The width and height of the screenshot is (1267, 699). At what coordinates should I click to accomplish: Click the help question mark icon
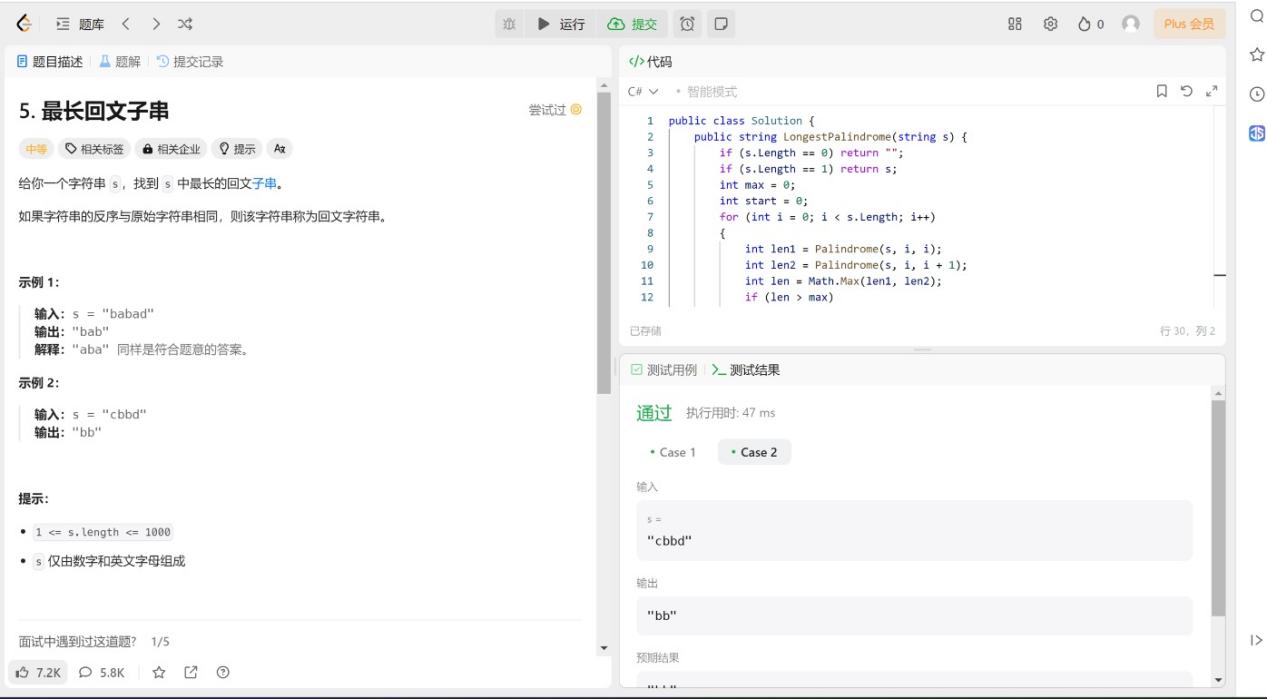(x=223, y=672)
